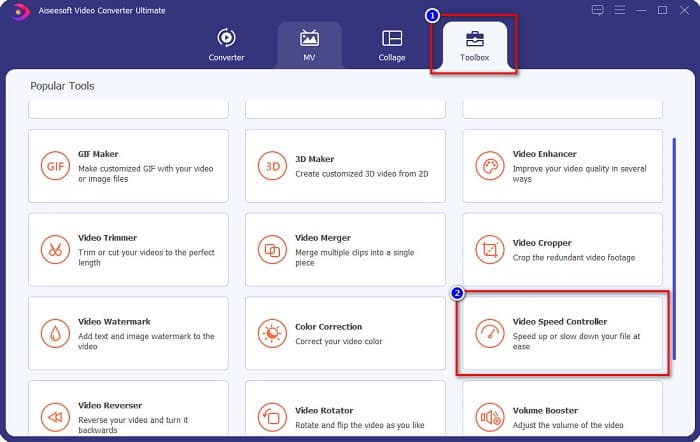This screenshot has width=700, height=442.
Task: Click the Video Cropper icon
Action: (x=490, y=250)
